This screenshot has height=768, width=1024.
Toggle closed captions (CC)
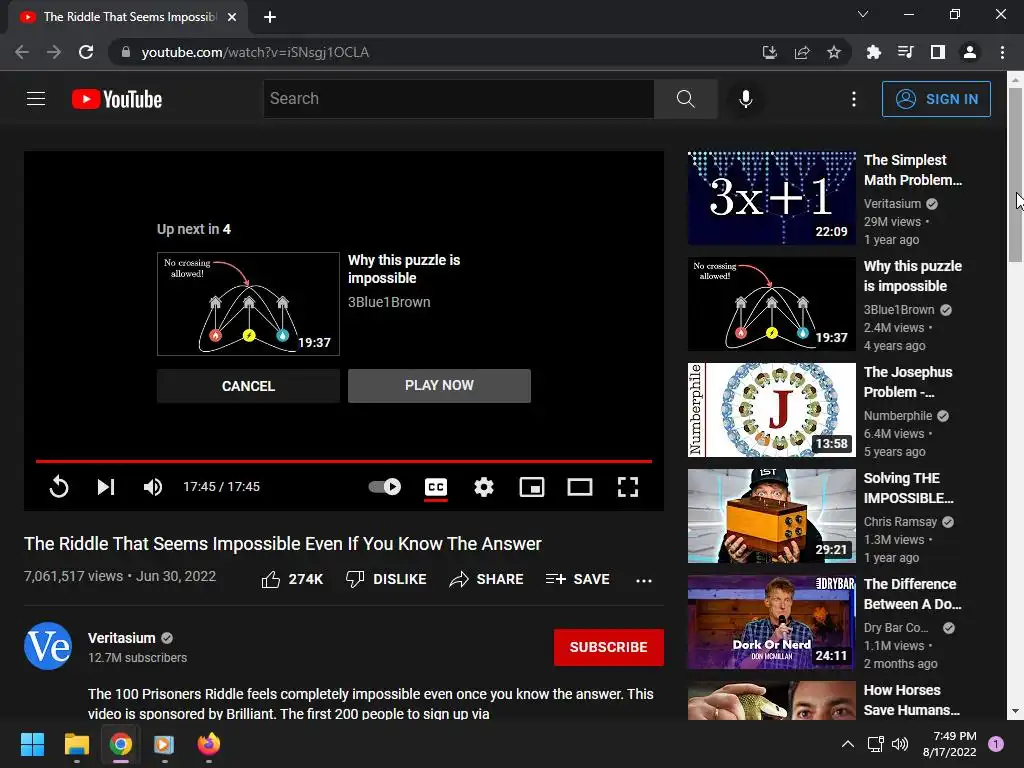point(436,487)
